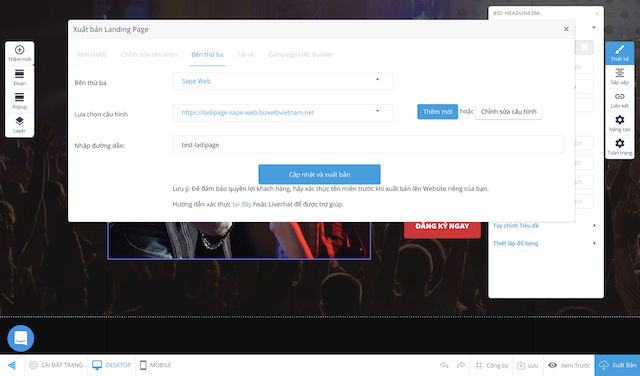
Task: Open the Liên kết link panel
Action: 620,100
